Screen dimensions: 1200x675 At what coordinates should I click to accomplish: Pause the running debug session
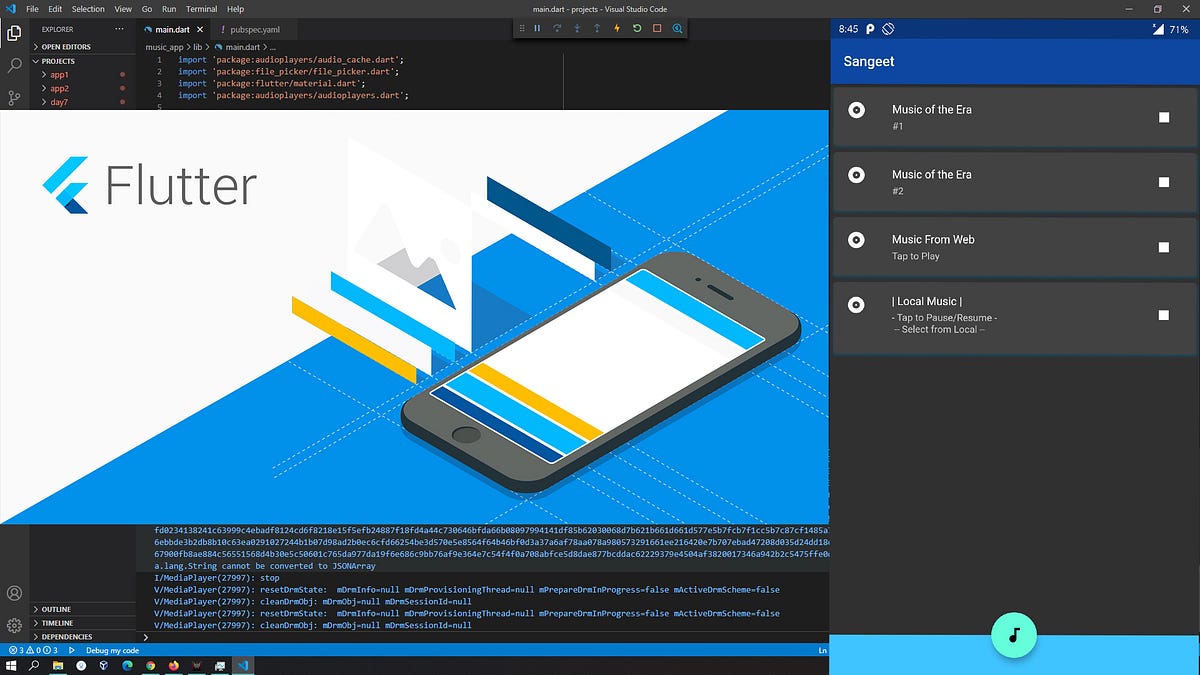pos(537,28)
